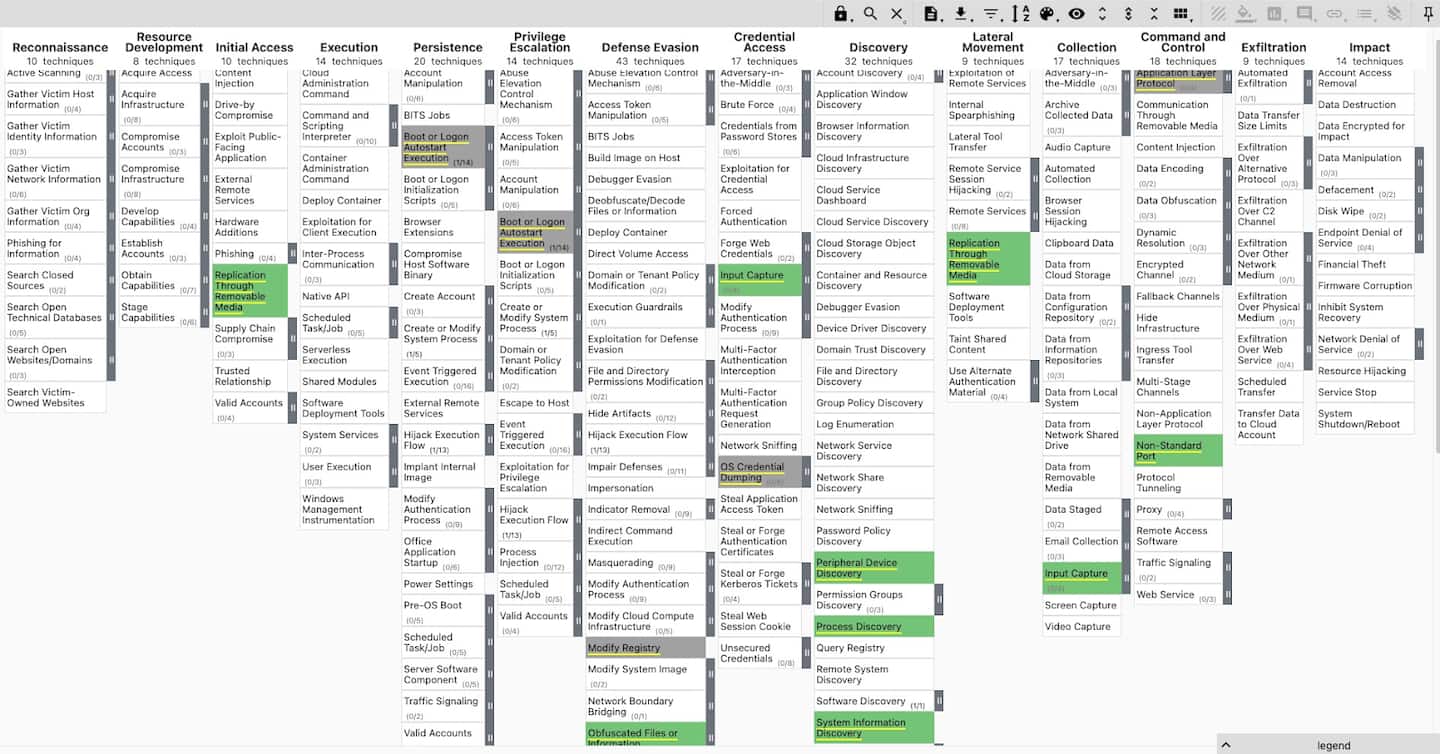The image size is (1440, 754).
Task: Expand all sub-techniques with up-down chevrons icon
Action: click(x=1102, y=14)
